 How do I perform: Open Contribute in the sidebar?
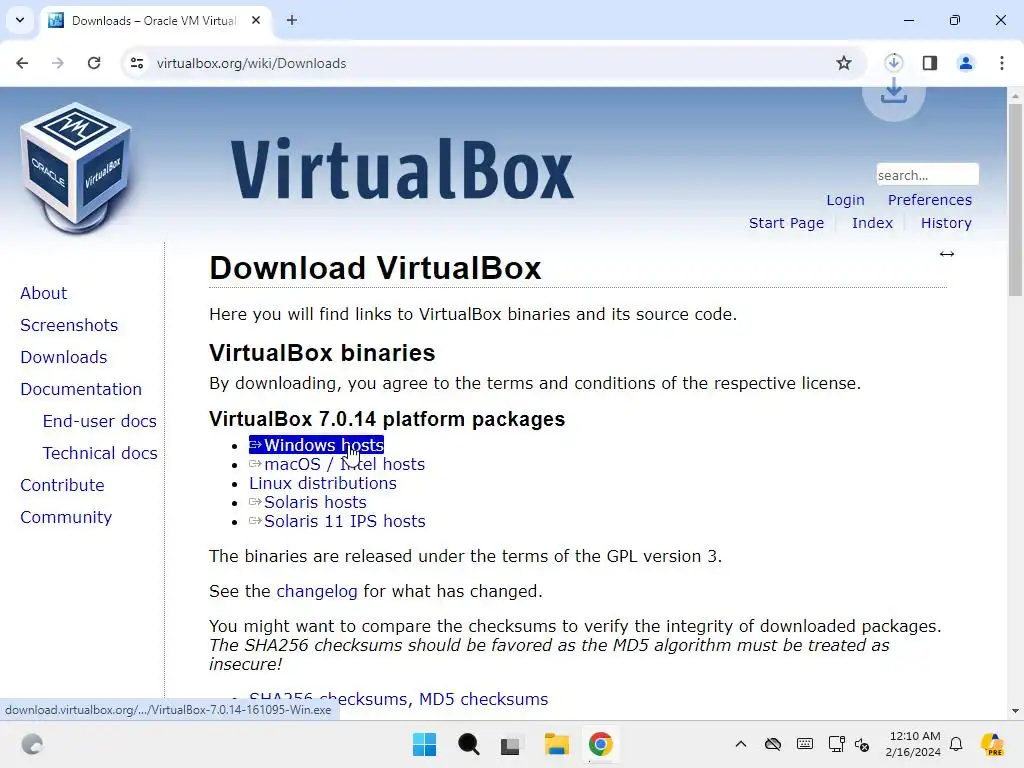click(x=62, y=485)
